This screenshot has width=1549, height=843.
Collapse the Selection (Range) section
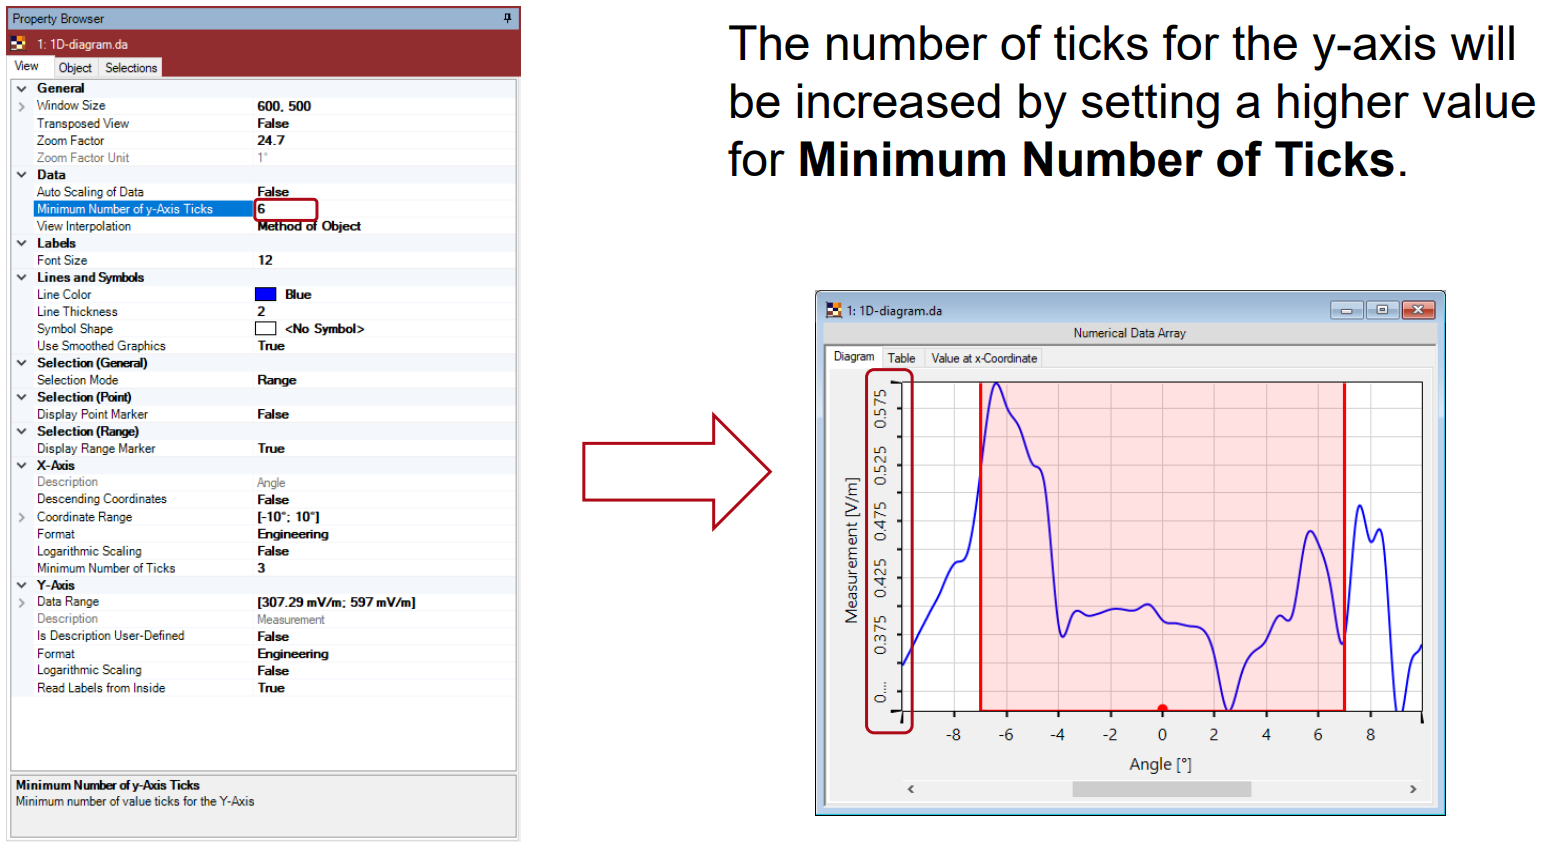pos(21,431)
